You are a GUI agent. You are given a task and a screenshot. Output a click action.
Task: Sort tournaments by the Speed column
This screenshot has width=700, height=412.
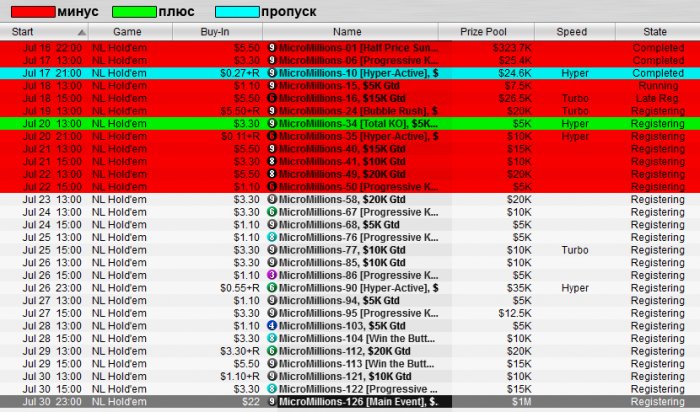tap(571, 32)
